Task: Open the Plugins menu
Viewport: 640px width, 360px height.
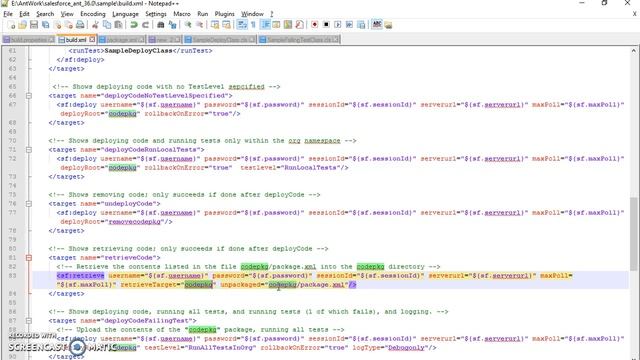Action: pos(224,14)
